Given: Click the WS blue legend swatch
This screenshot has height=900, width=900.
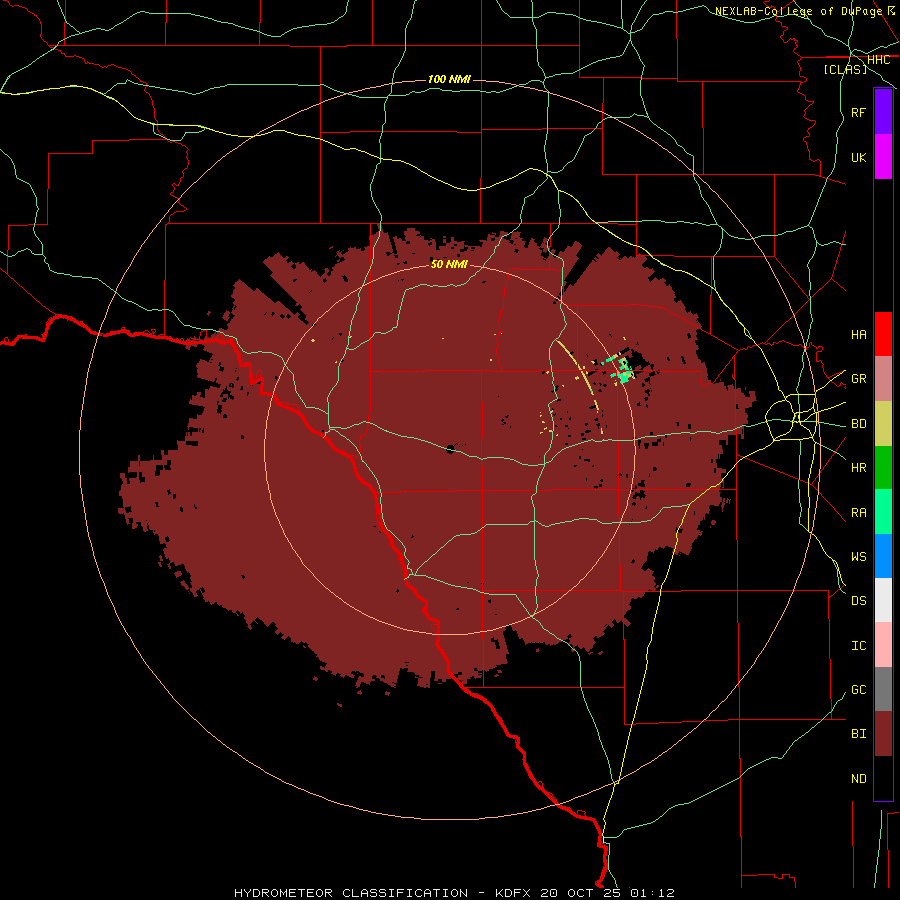Looking at the screenshot, I should click(883, 556).
